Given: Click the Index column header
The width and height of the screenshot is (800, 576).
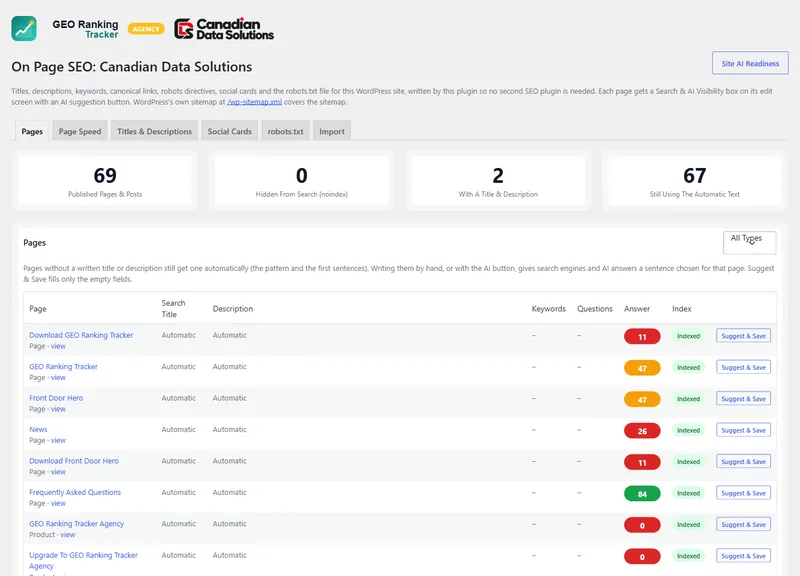Looking at the screenshot, I should (x=682, y=309).
